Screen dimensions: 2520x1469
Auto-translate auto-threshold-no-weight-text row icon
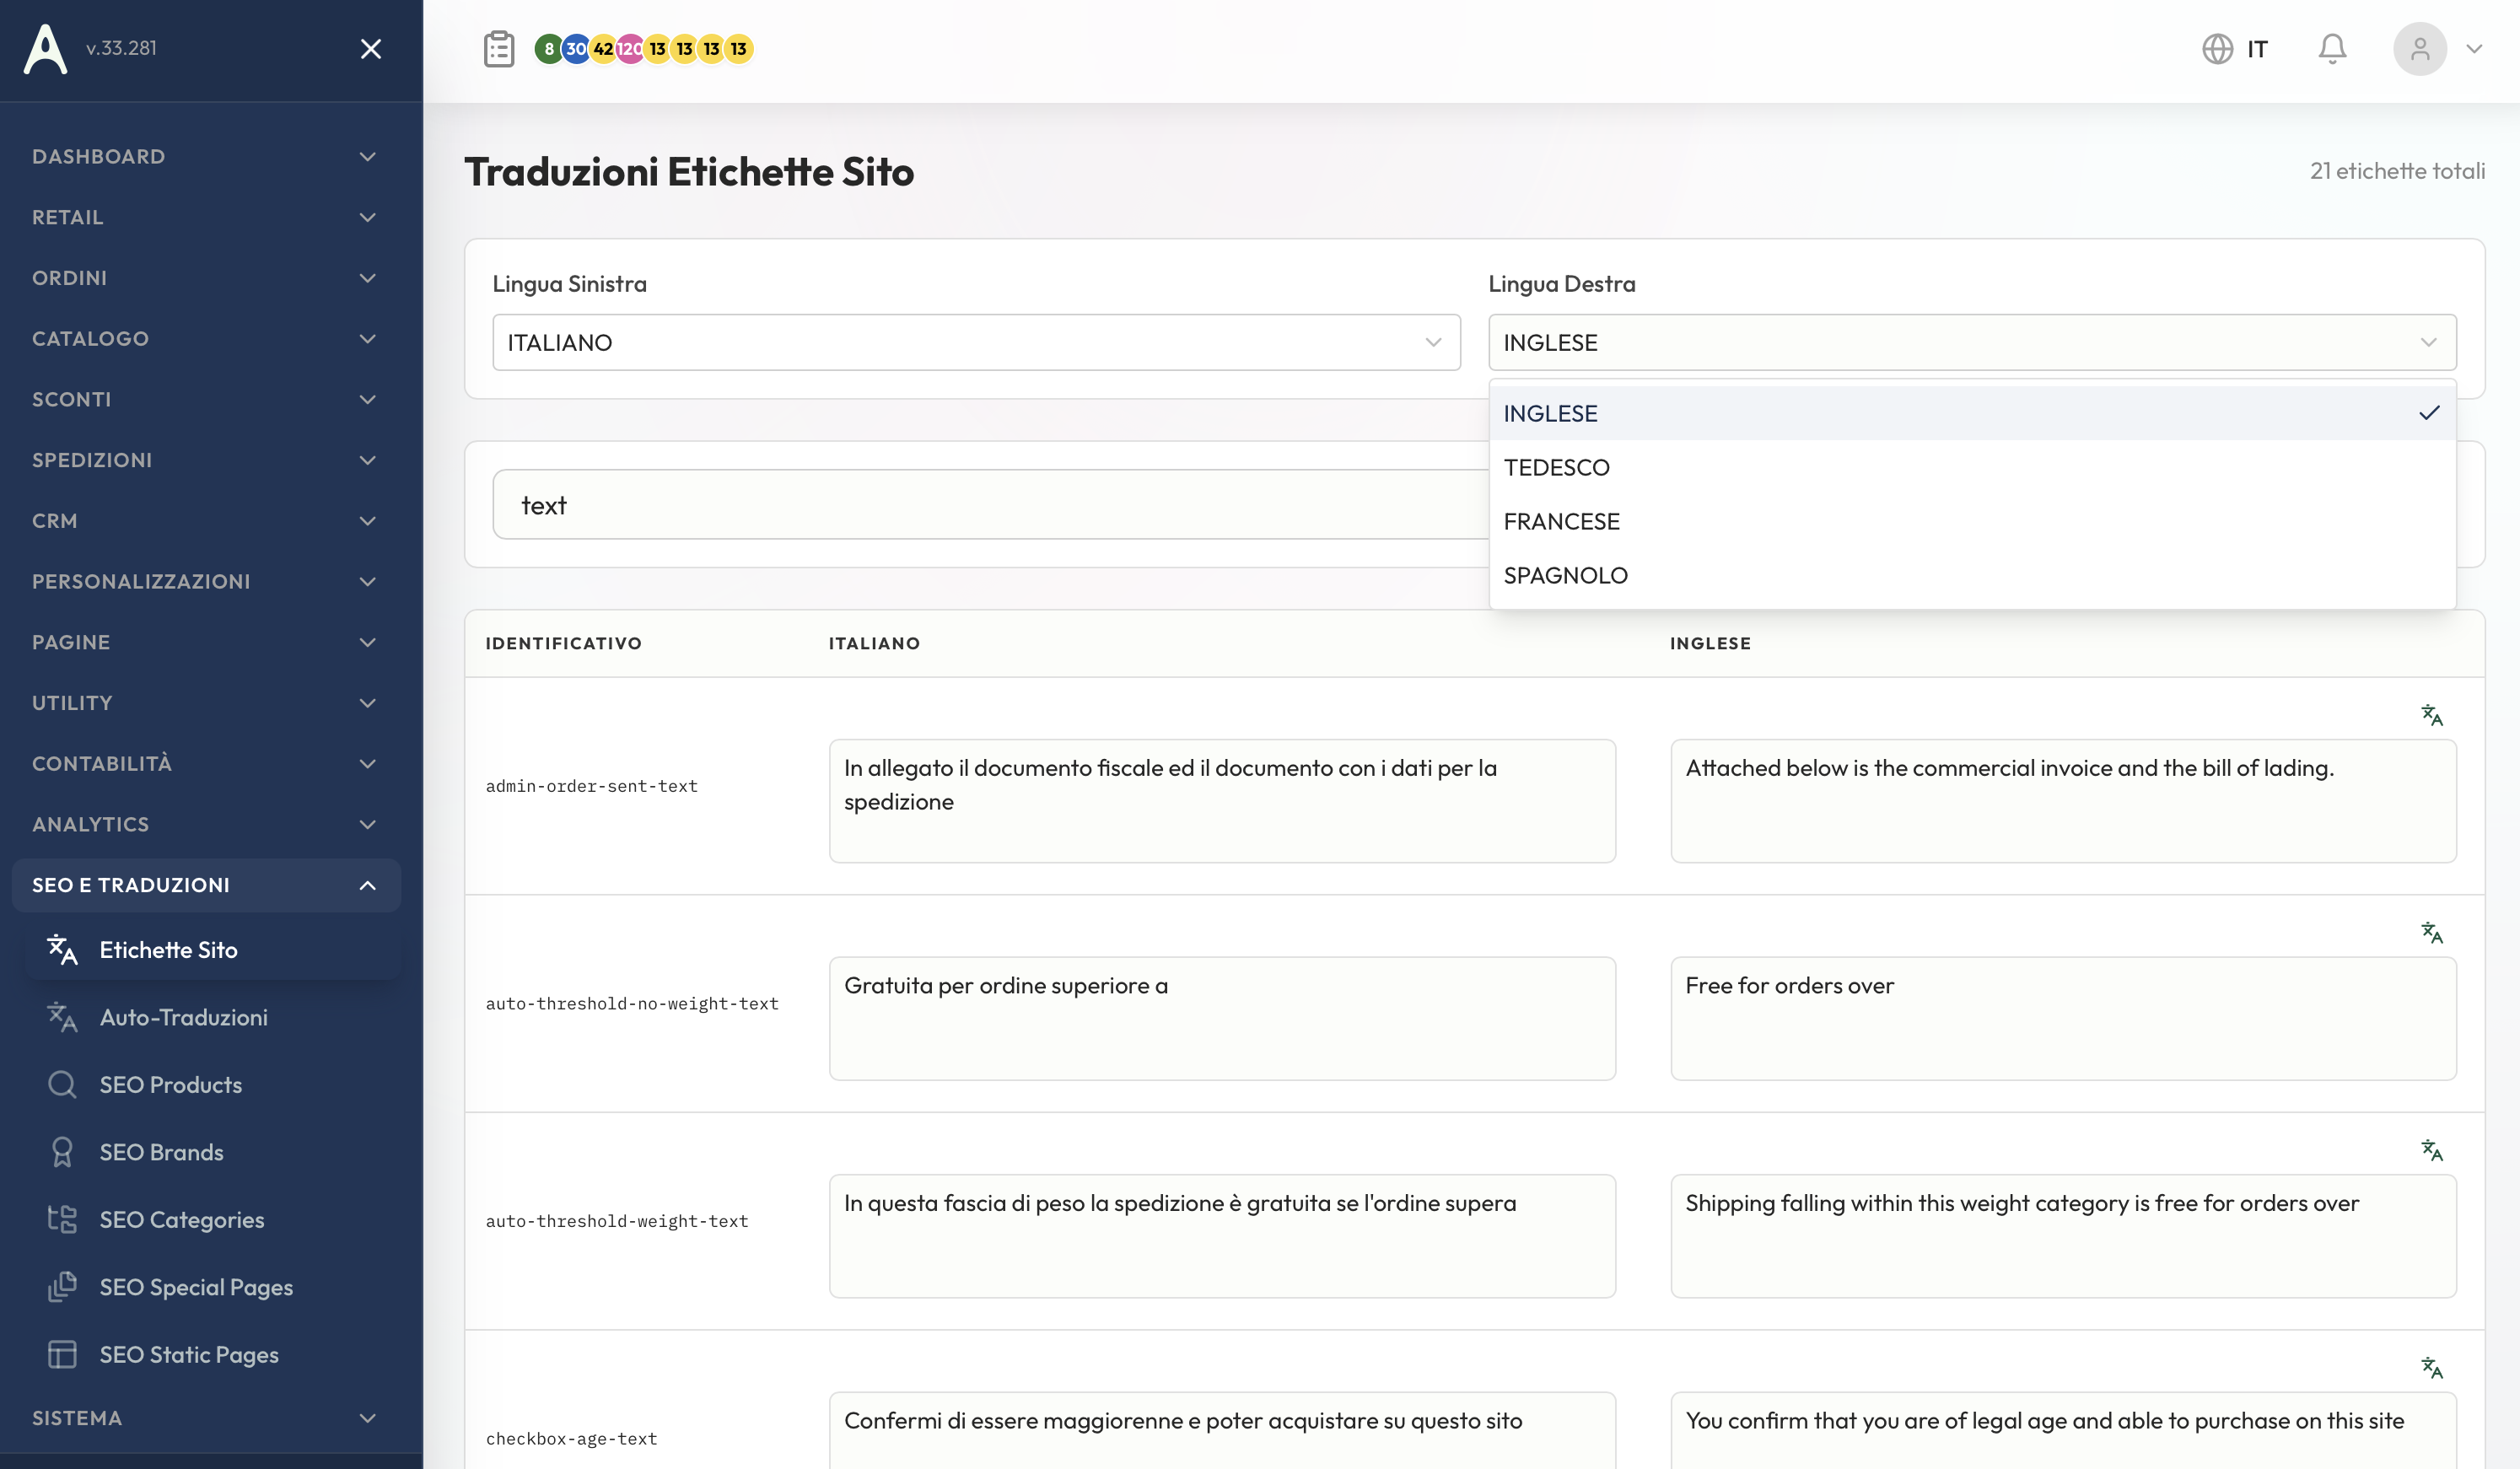coord(2432,933)
